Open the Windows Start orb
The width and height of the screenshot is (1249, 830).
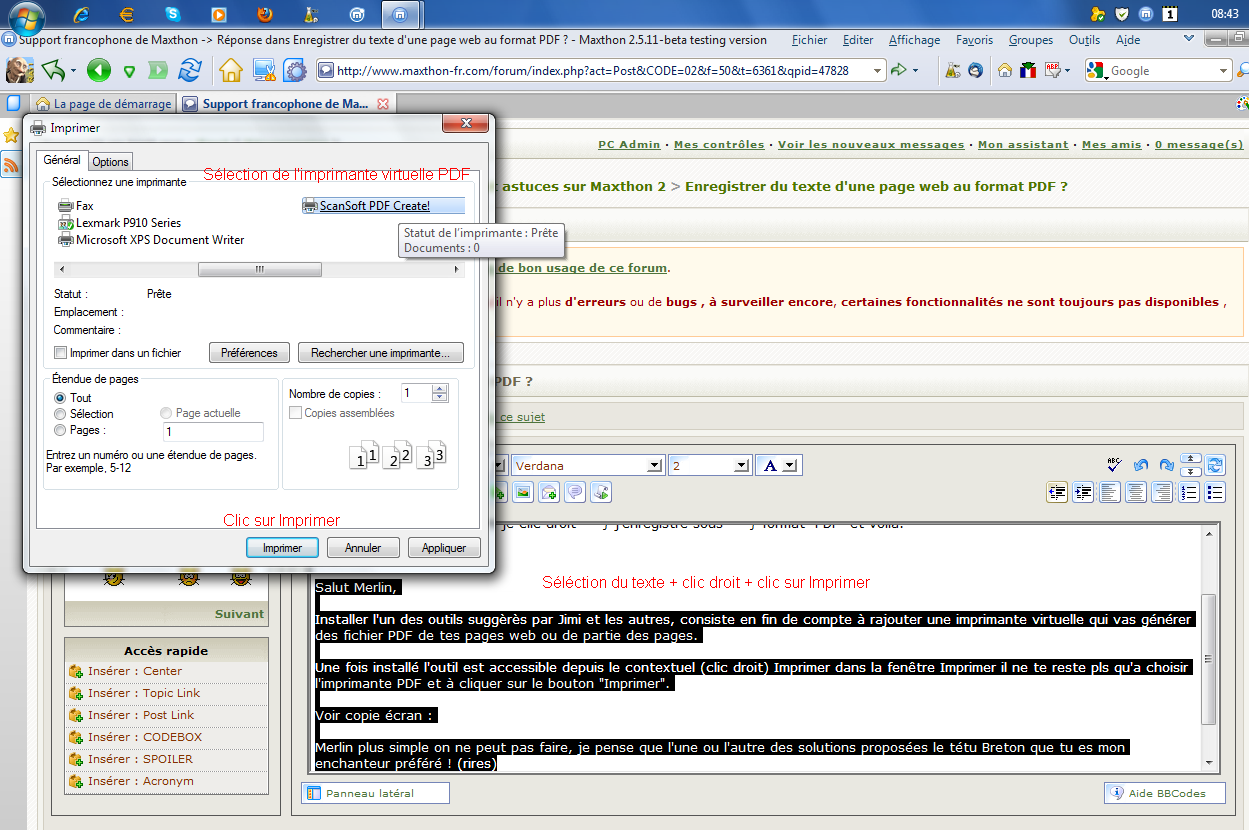coord(26,17)
